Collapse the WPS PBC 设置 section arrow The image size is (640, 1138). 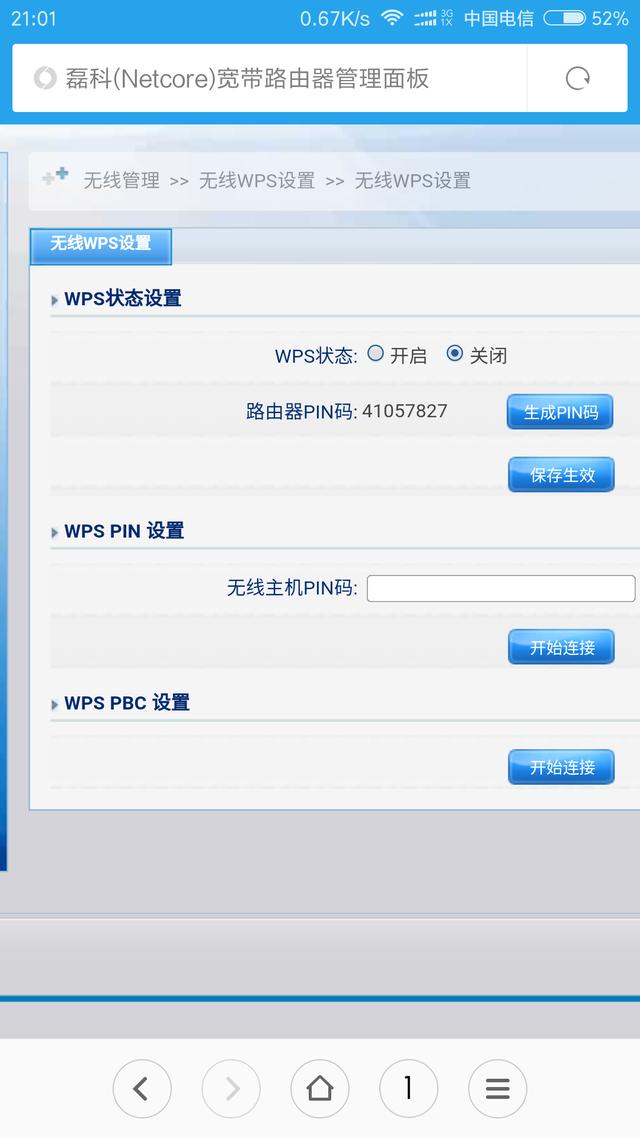[54, 705]
